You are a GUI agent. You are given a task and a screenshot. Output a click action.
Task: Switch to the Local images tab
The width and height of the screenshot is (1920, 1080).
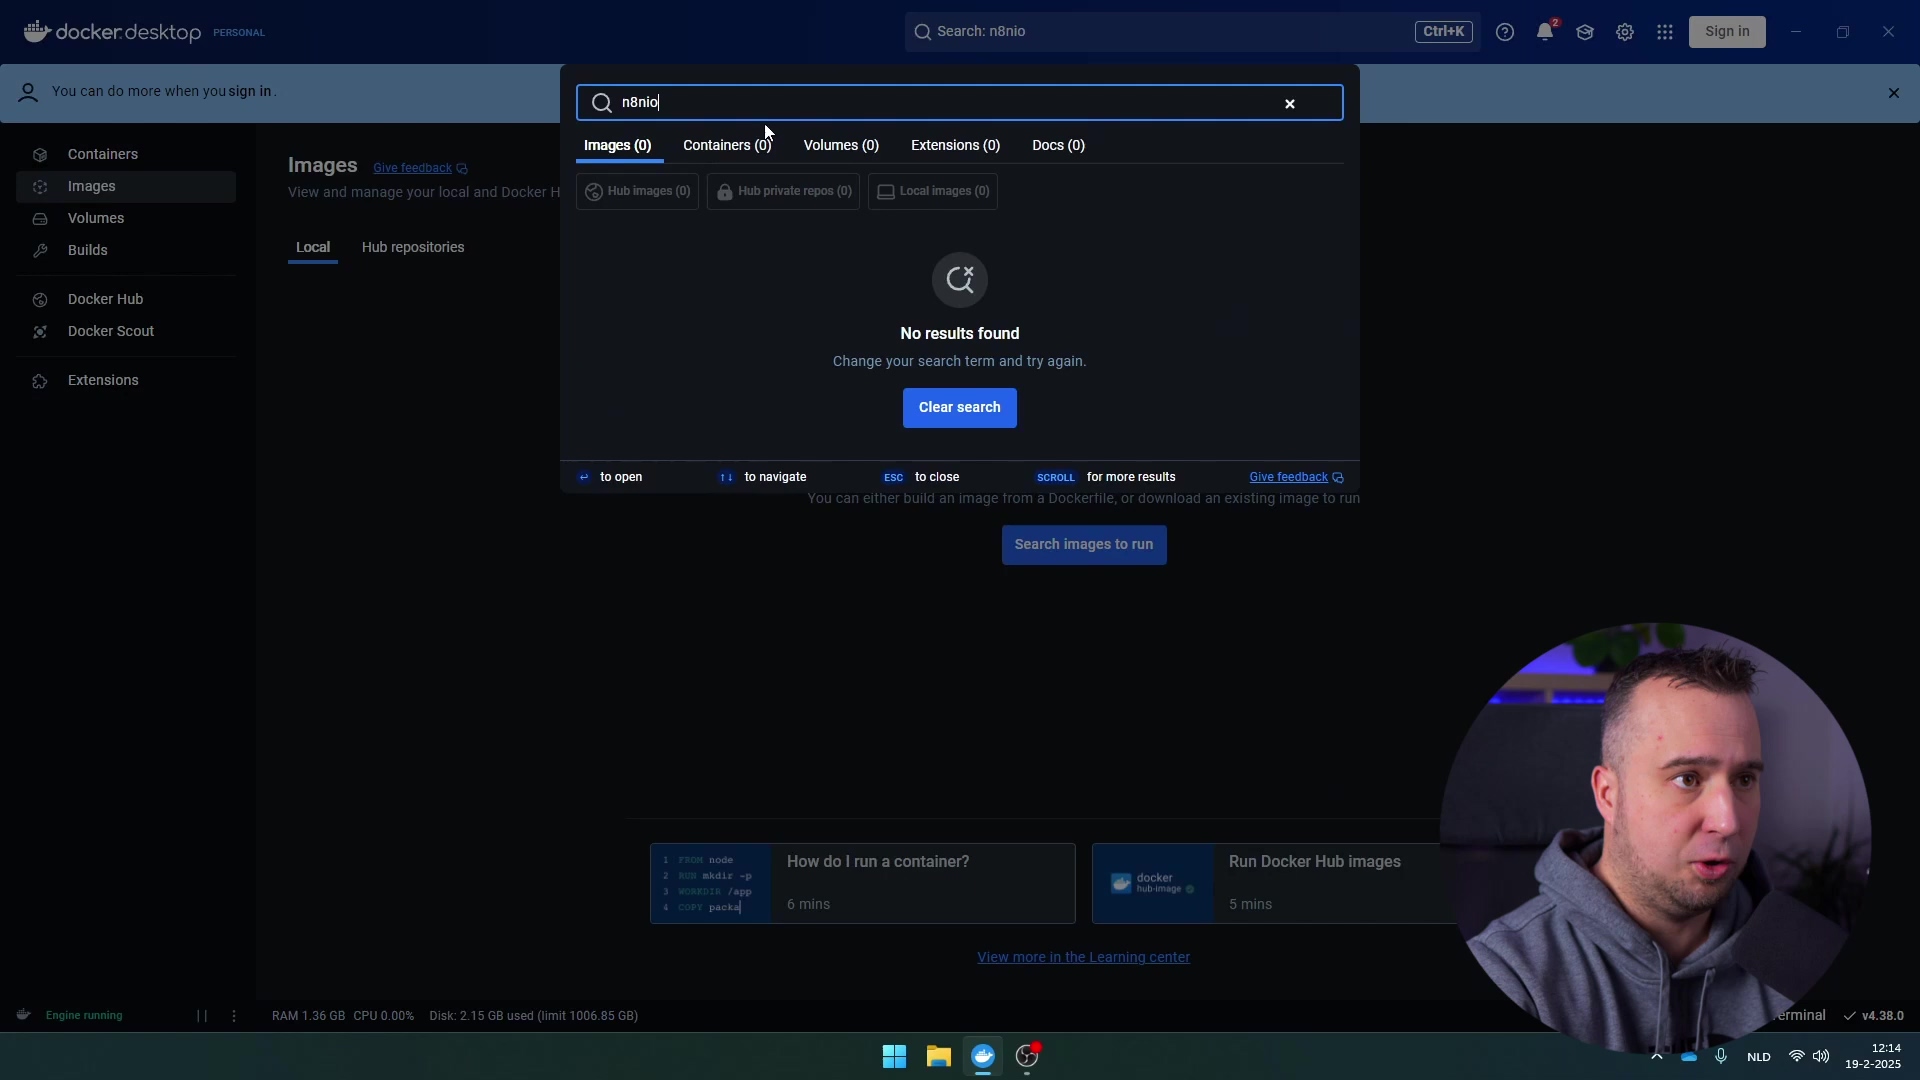[x=313, y=247]
